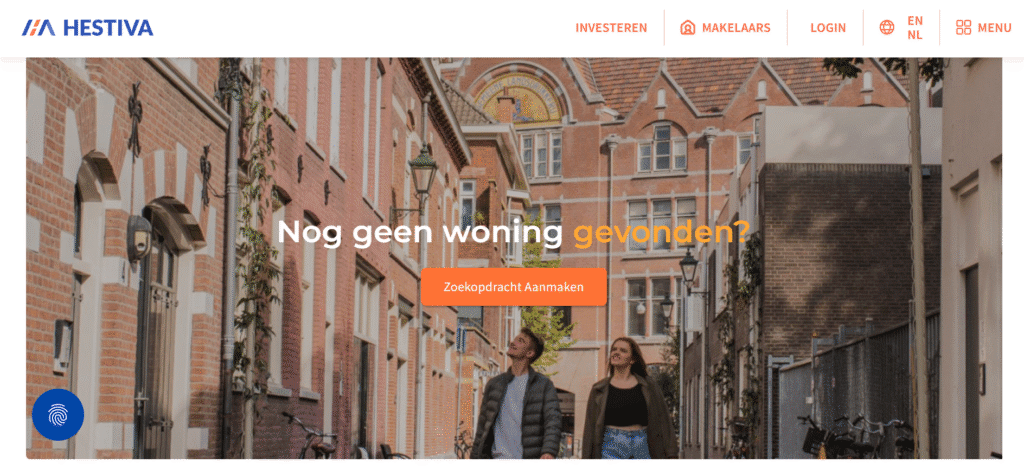Go to the MAKELAARS page text
This screenshot has height=470, width=1024.
[x=736, y=28]
